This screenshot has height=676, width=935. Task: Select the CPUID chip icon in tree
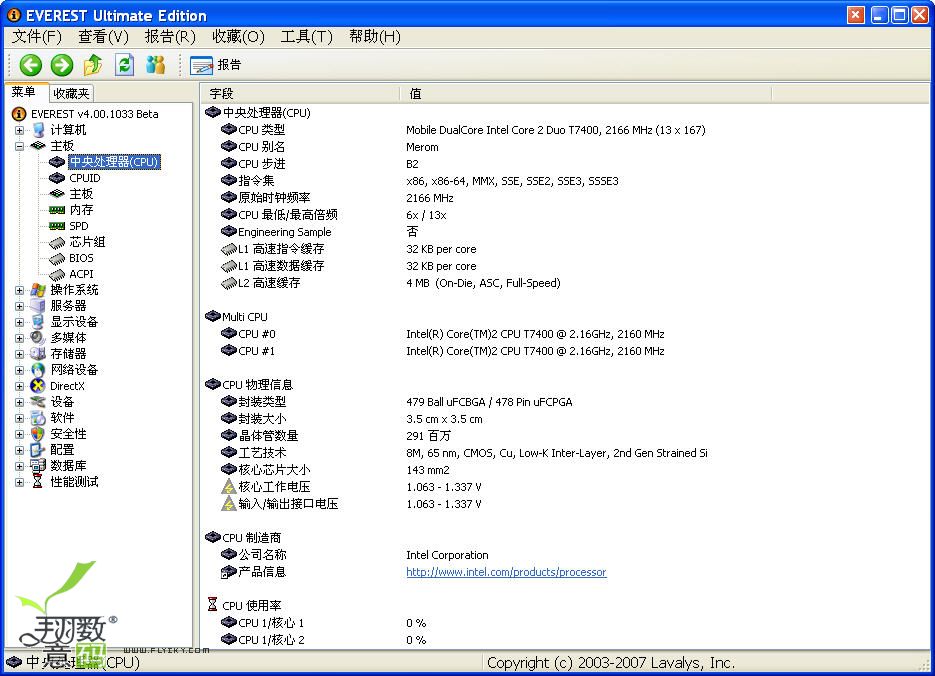(x=57, y=178)
